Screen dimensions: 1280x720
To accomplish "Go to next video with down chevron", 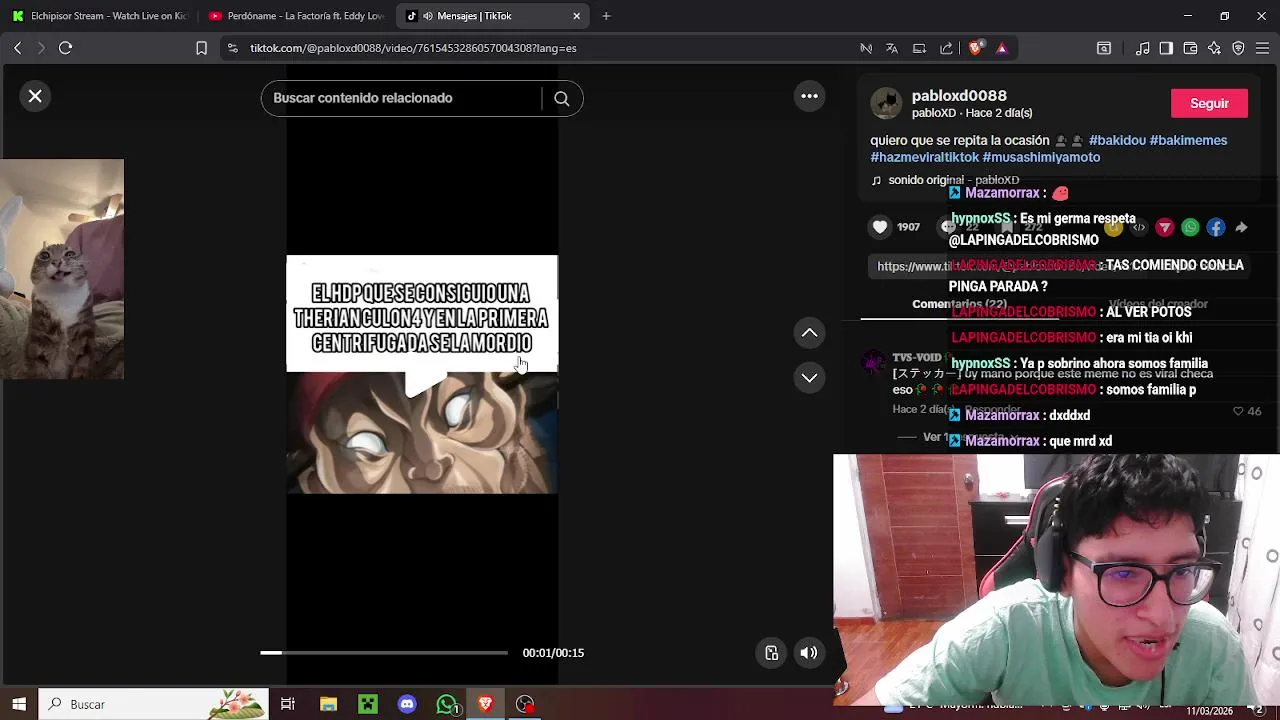I will [809, 377].
